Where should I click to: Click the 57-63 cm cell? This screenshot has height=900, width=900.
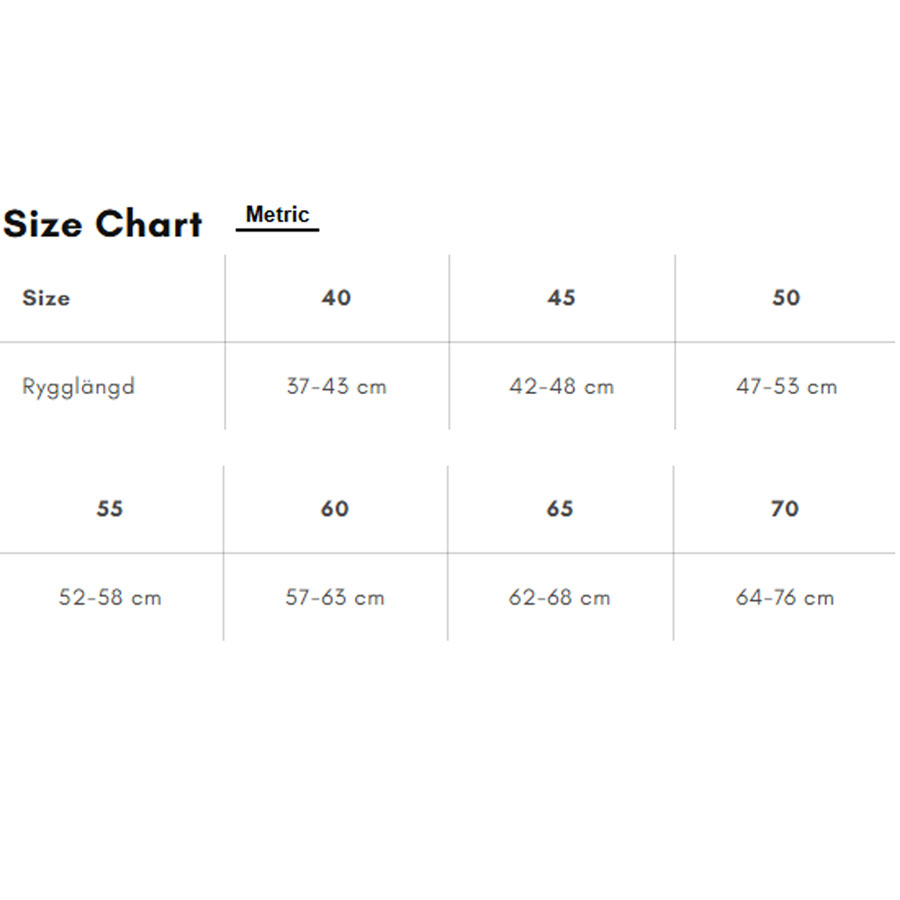[335, 598]
